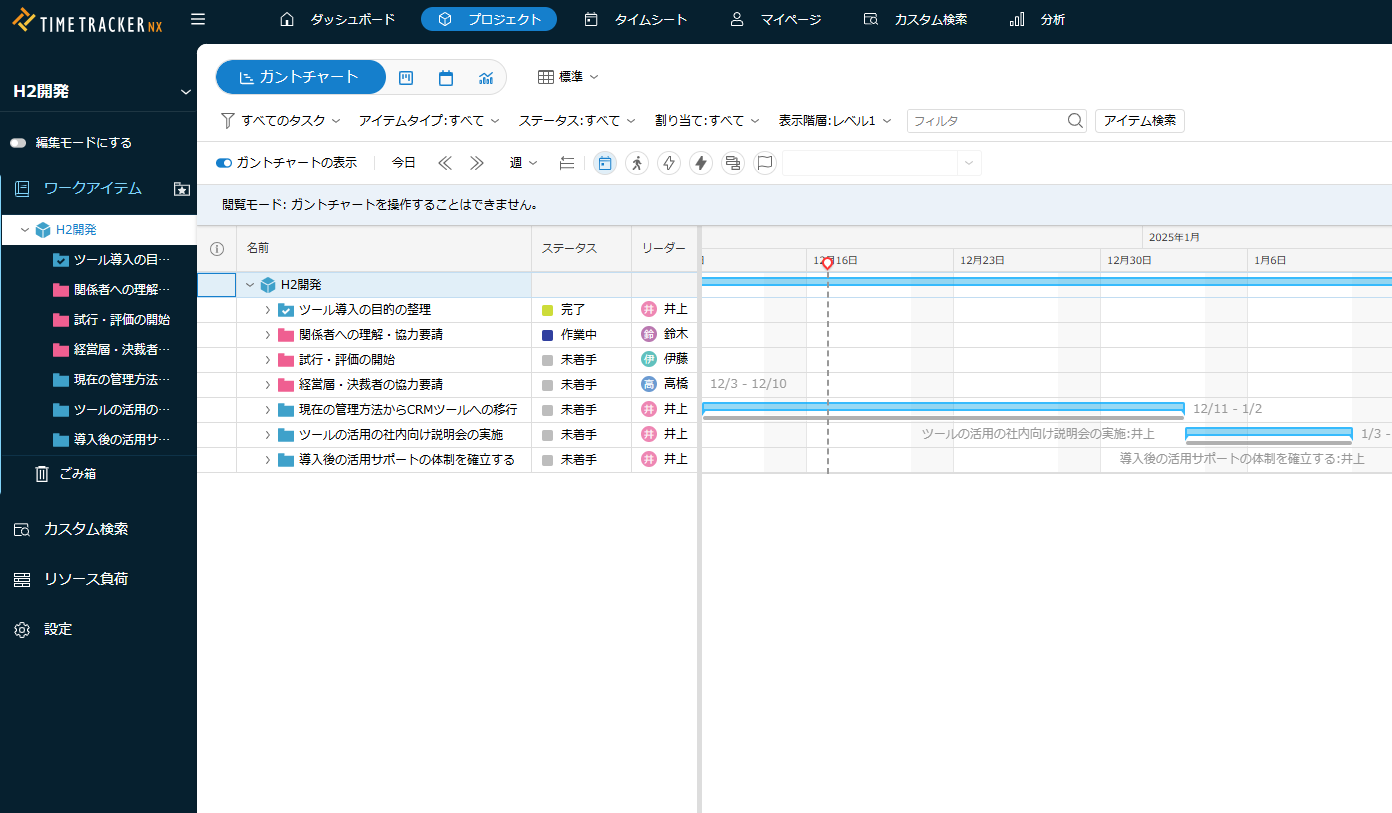Jump back with the double-left arrow icon
This screenshot has width=1392, height=813.
point(445,163)
